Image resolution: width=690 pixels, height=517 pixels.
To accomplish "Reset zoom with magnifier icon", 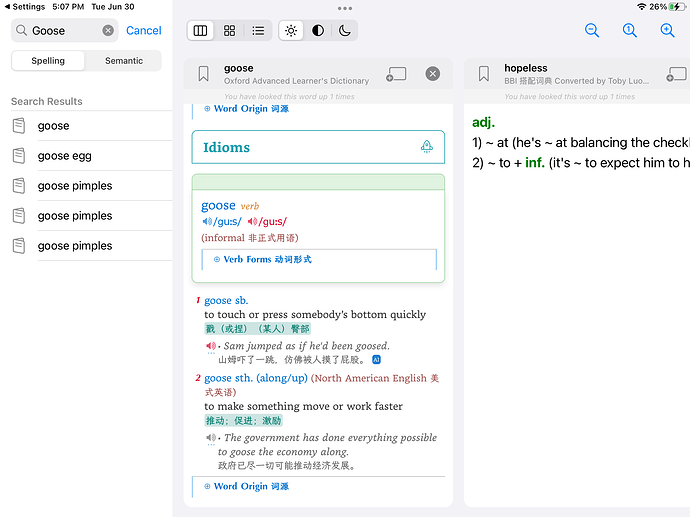I will coord(630,30).
